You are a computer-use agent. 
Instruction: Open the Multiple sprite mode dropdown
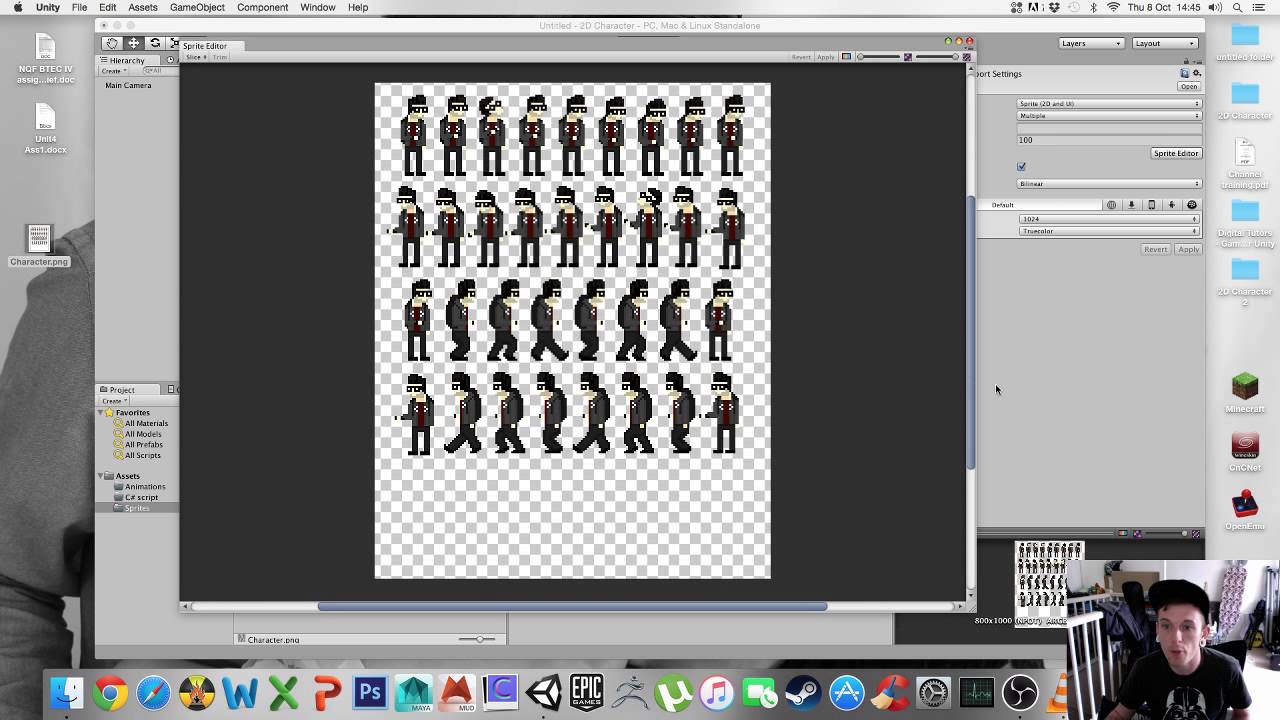[1109, 116]
